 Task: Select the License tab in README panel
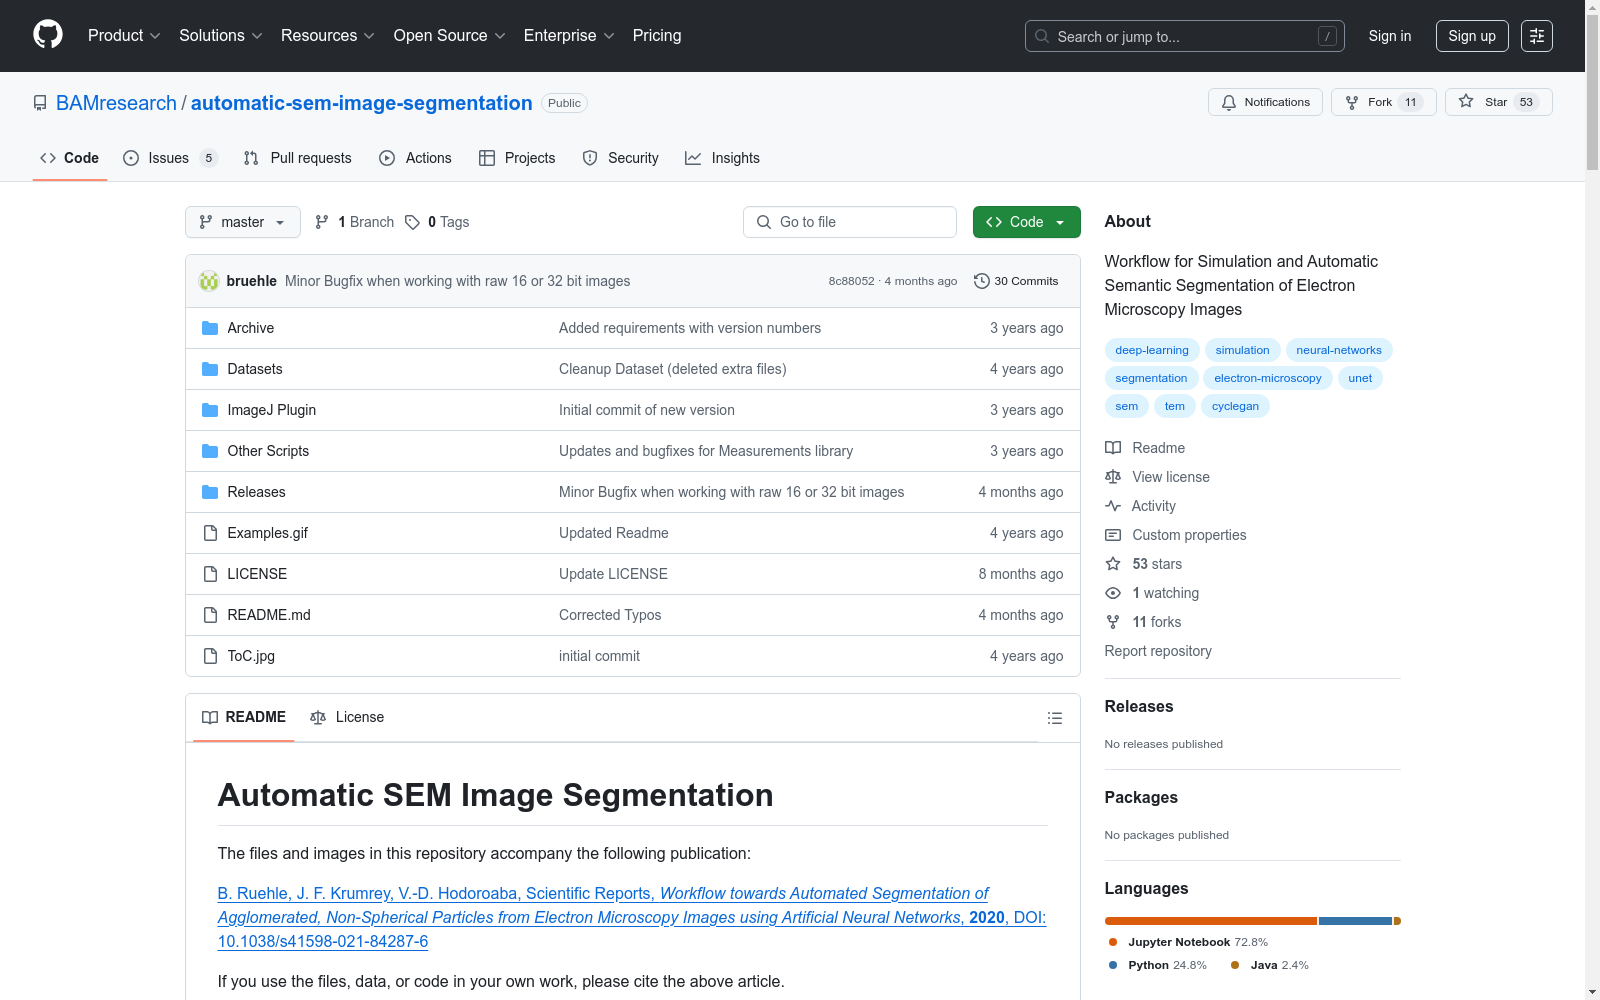(347, 717)
